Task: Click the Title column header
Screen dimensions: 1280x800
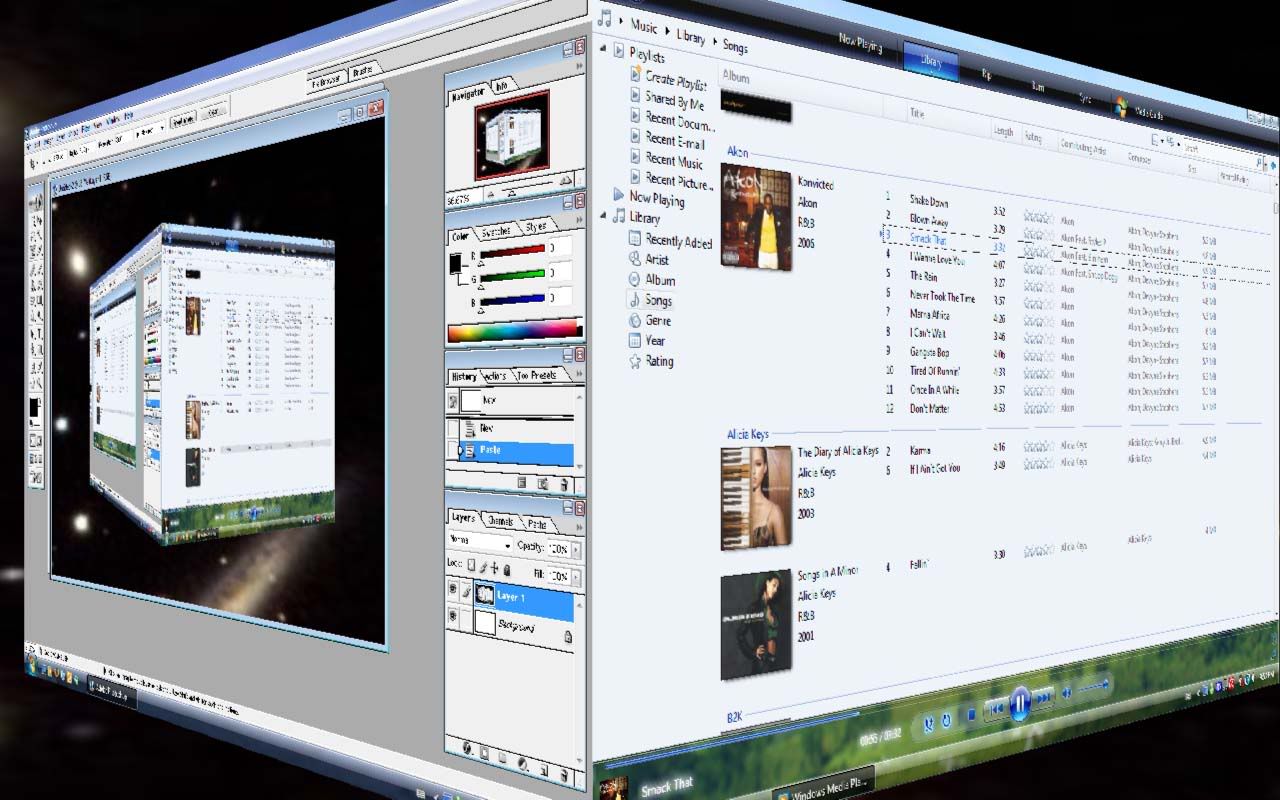Action: [x=917, y=113]
